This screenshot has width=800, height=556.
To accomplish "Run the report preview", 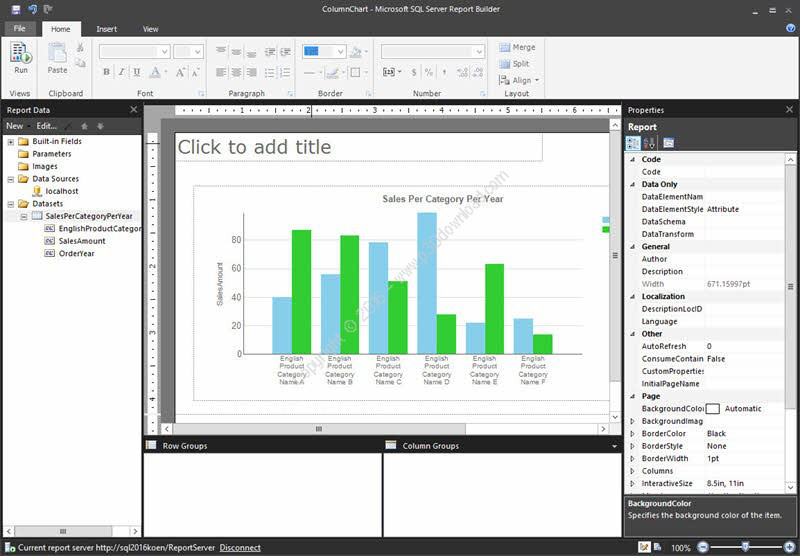I will 21,58.
